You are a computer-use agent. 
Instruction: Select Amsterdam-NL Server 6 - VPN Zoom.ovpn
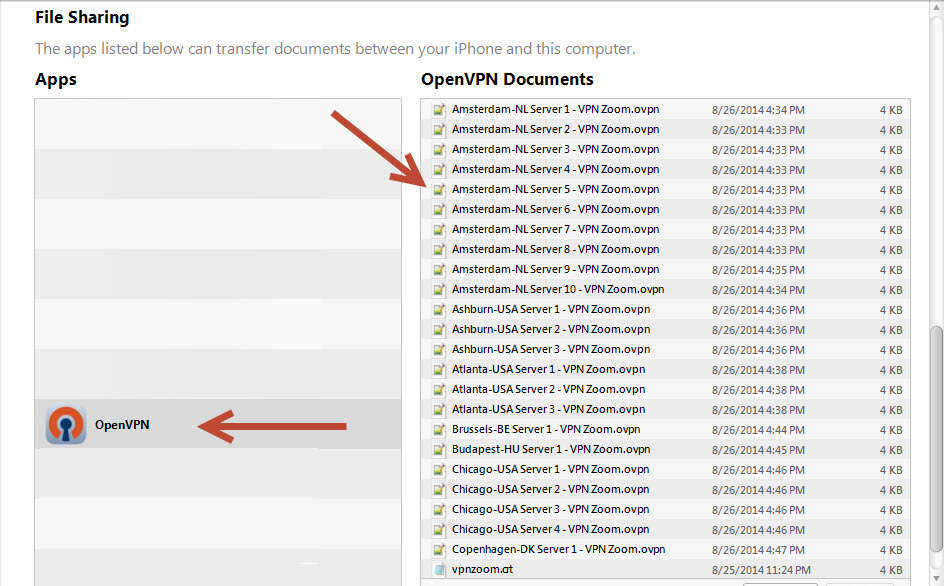pos(555,209)
